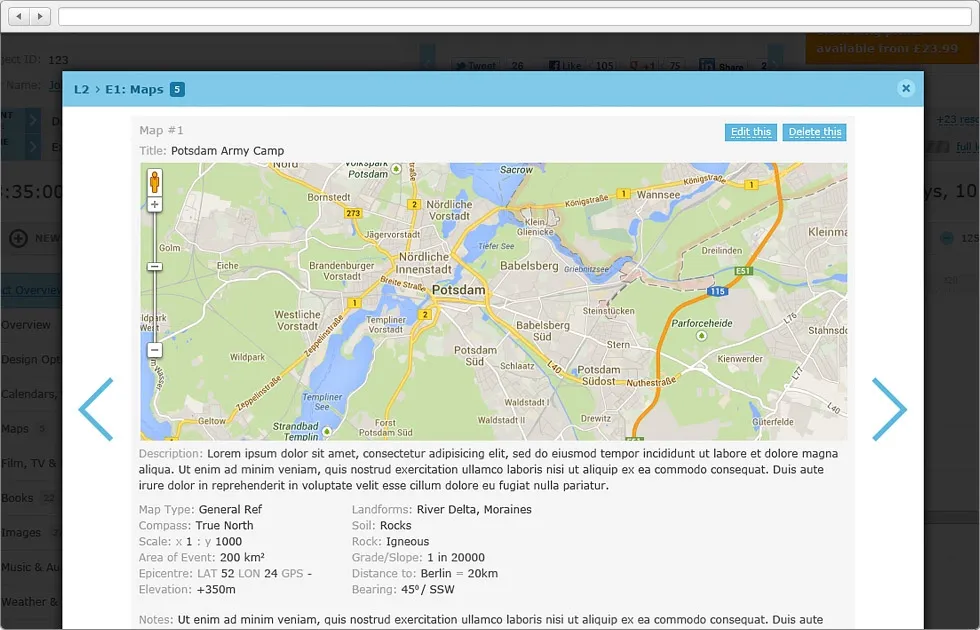980x630 pixels.
Task: Click the maps count badge 5
Action: click(x=177, y=89)
